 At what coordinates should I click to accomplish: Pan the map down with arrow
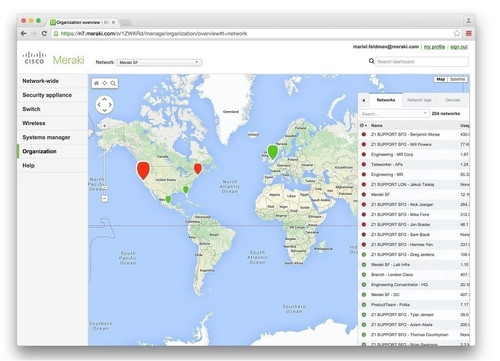tap(105, 110)
